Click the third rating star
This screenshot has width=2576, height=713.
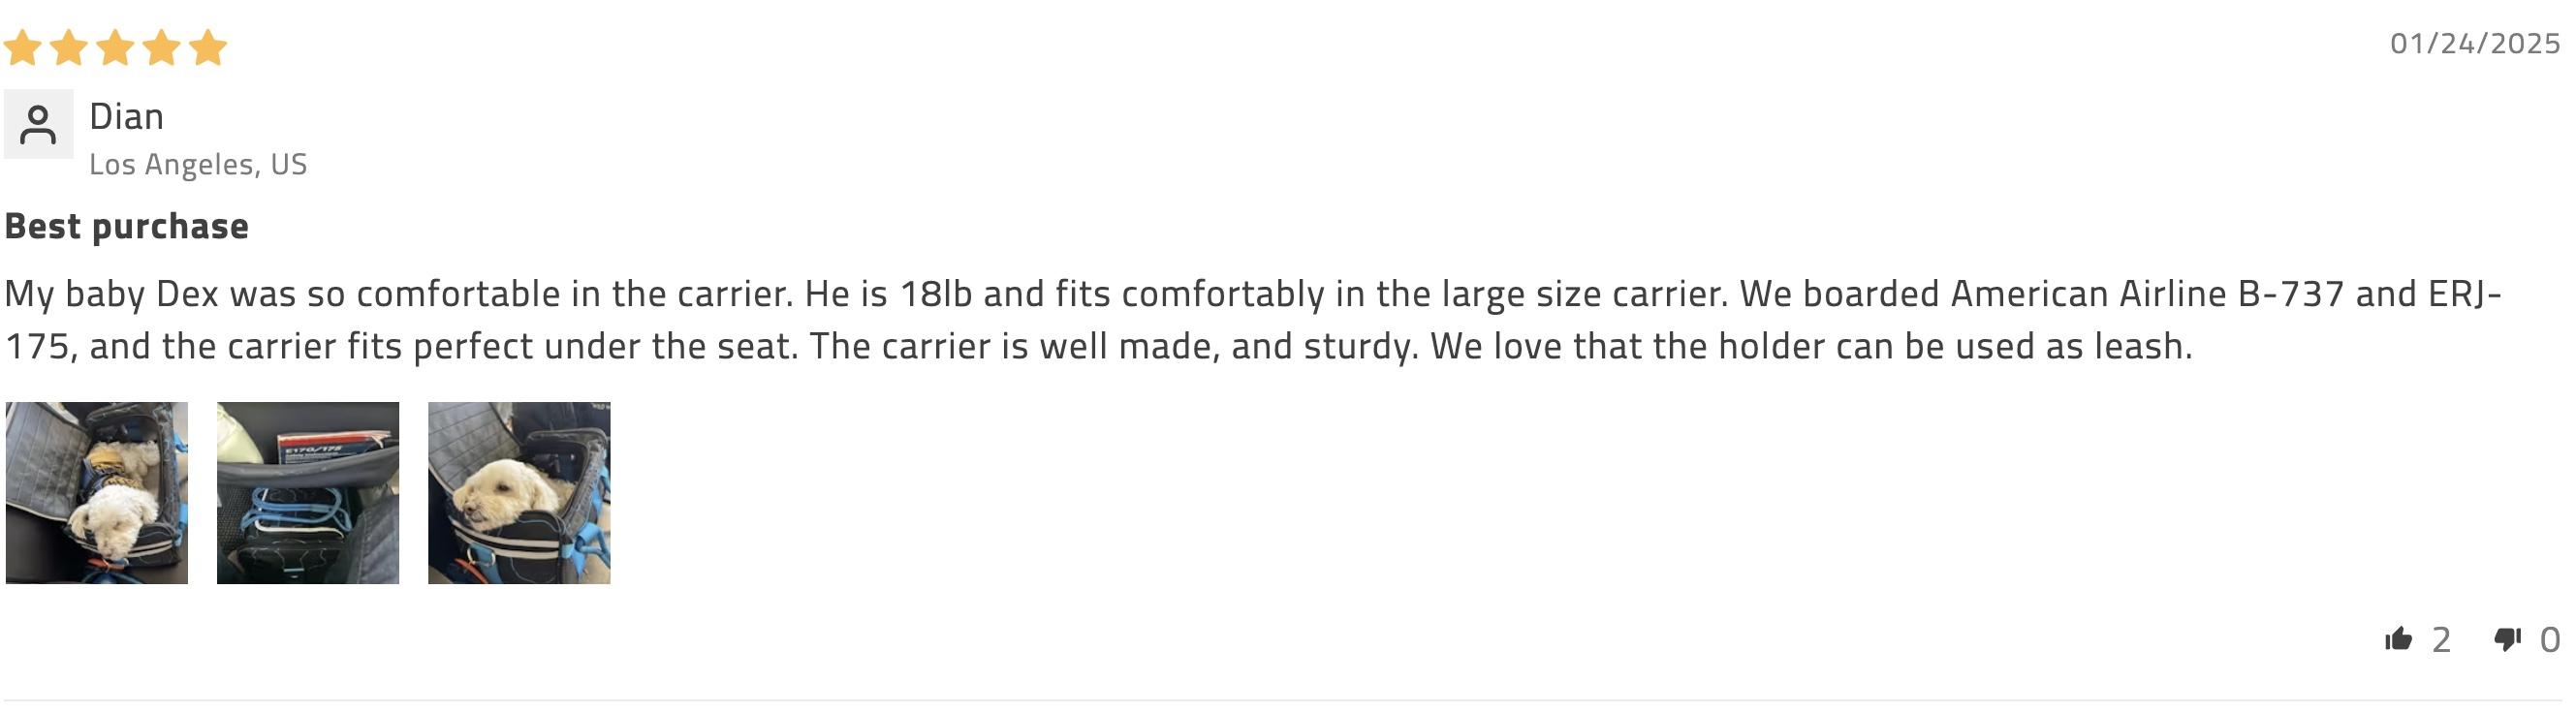point(115,47)
